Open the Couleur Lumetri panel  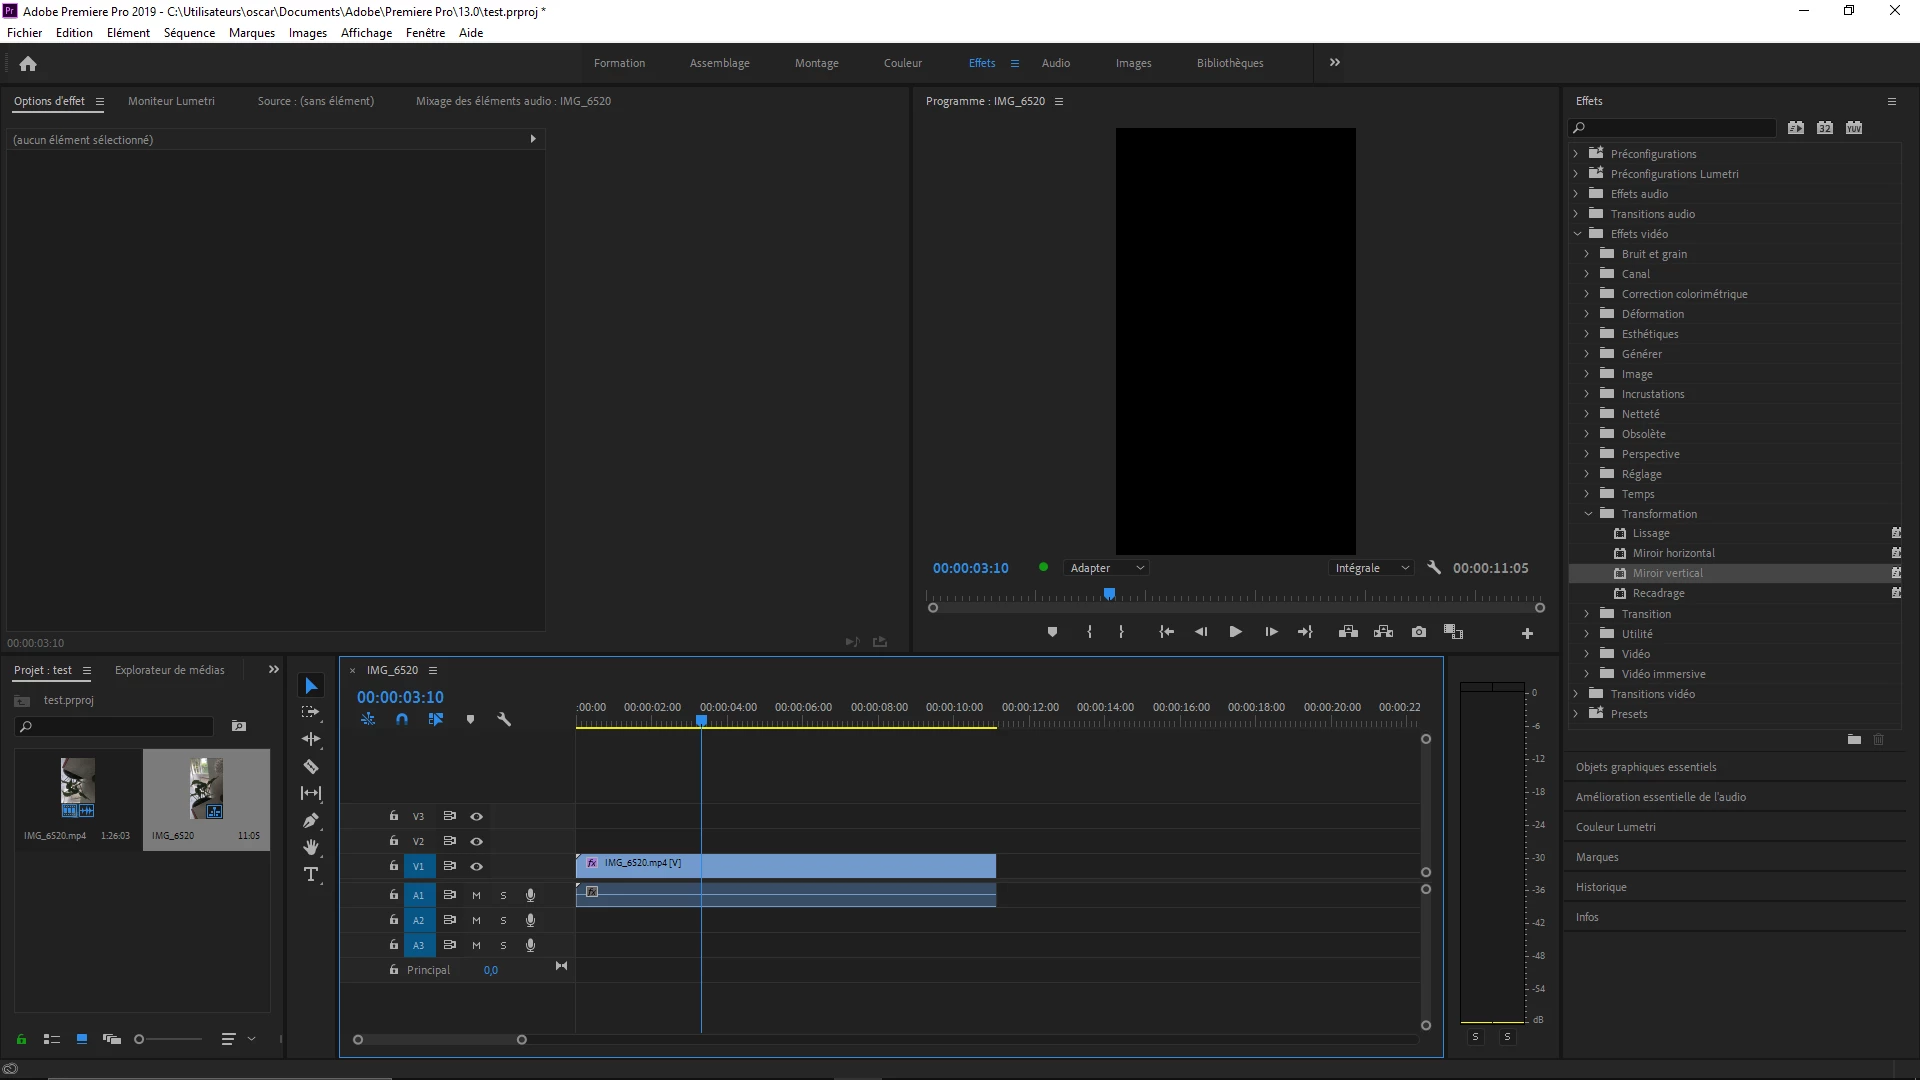(x=1615, y=827)
